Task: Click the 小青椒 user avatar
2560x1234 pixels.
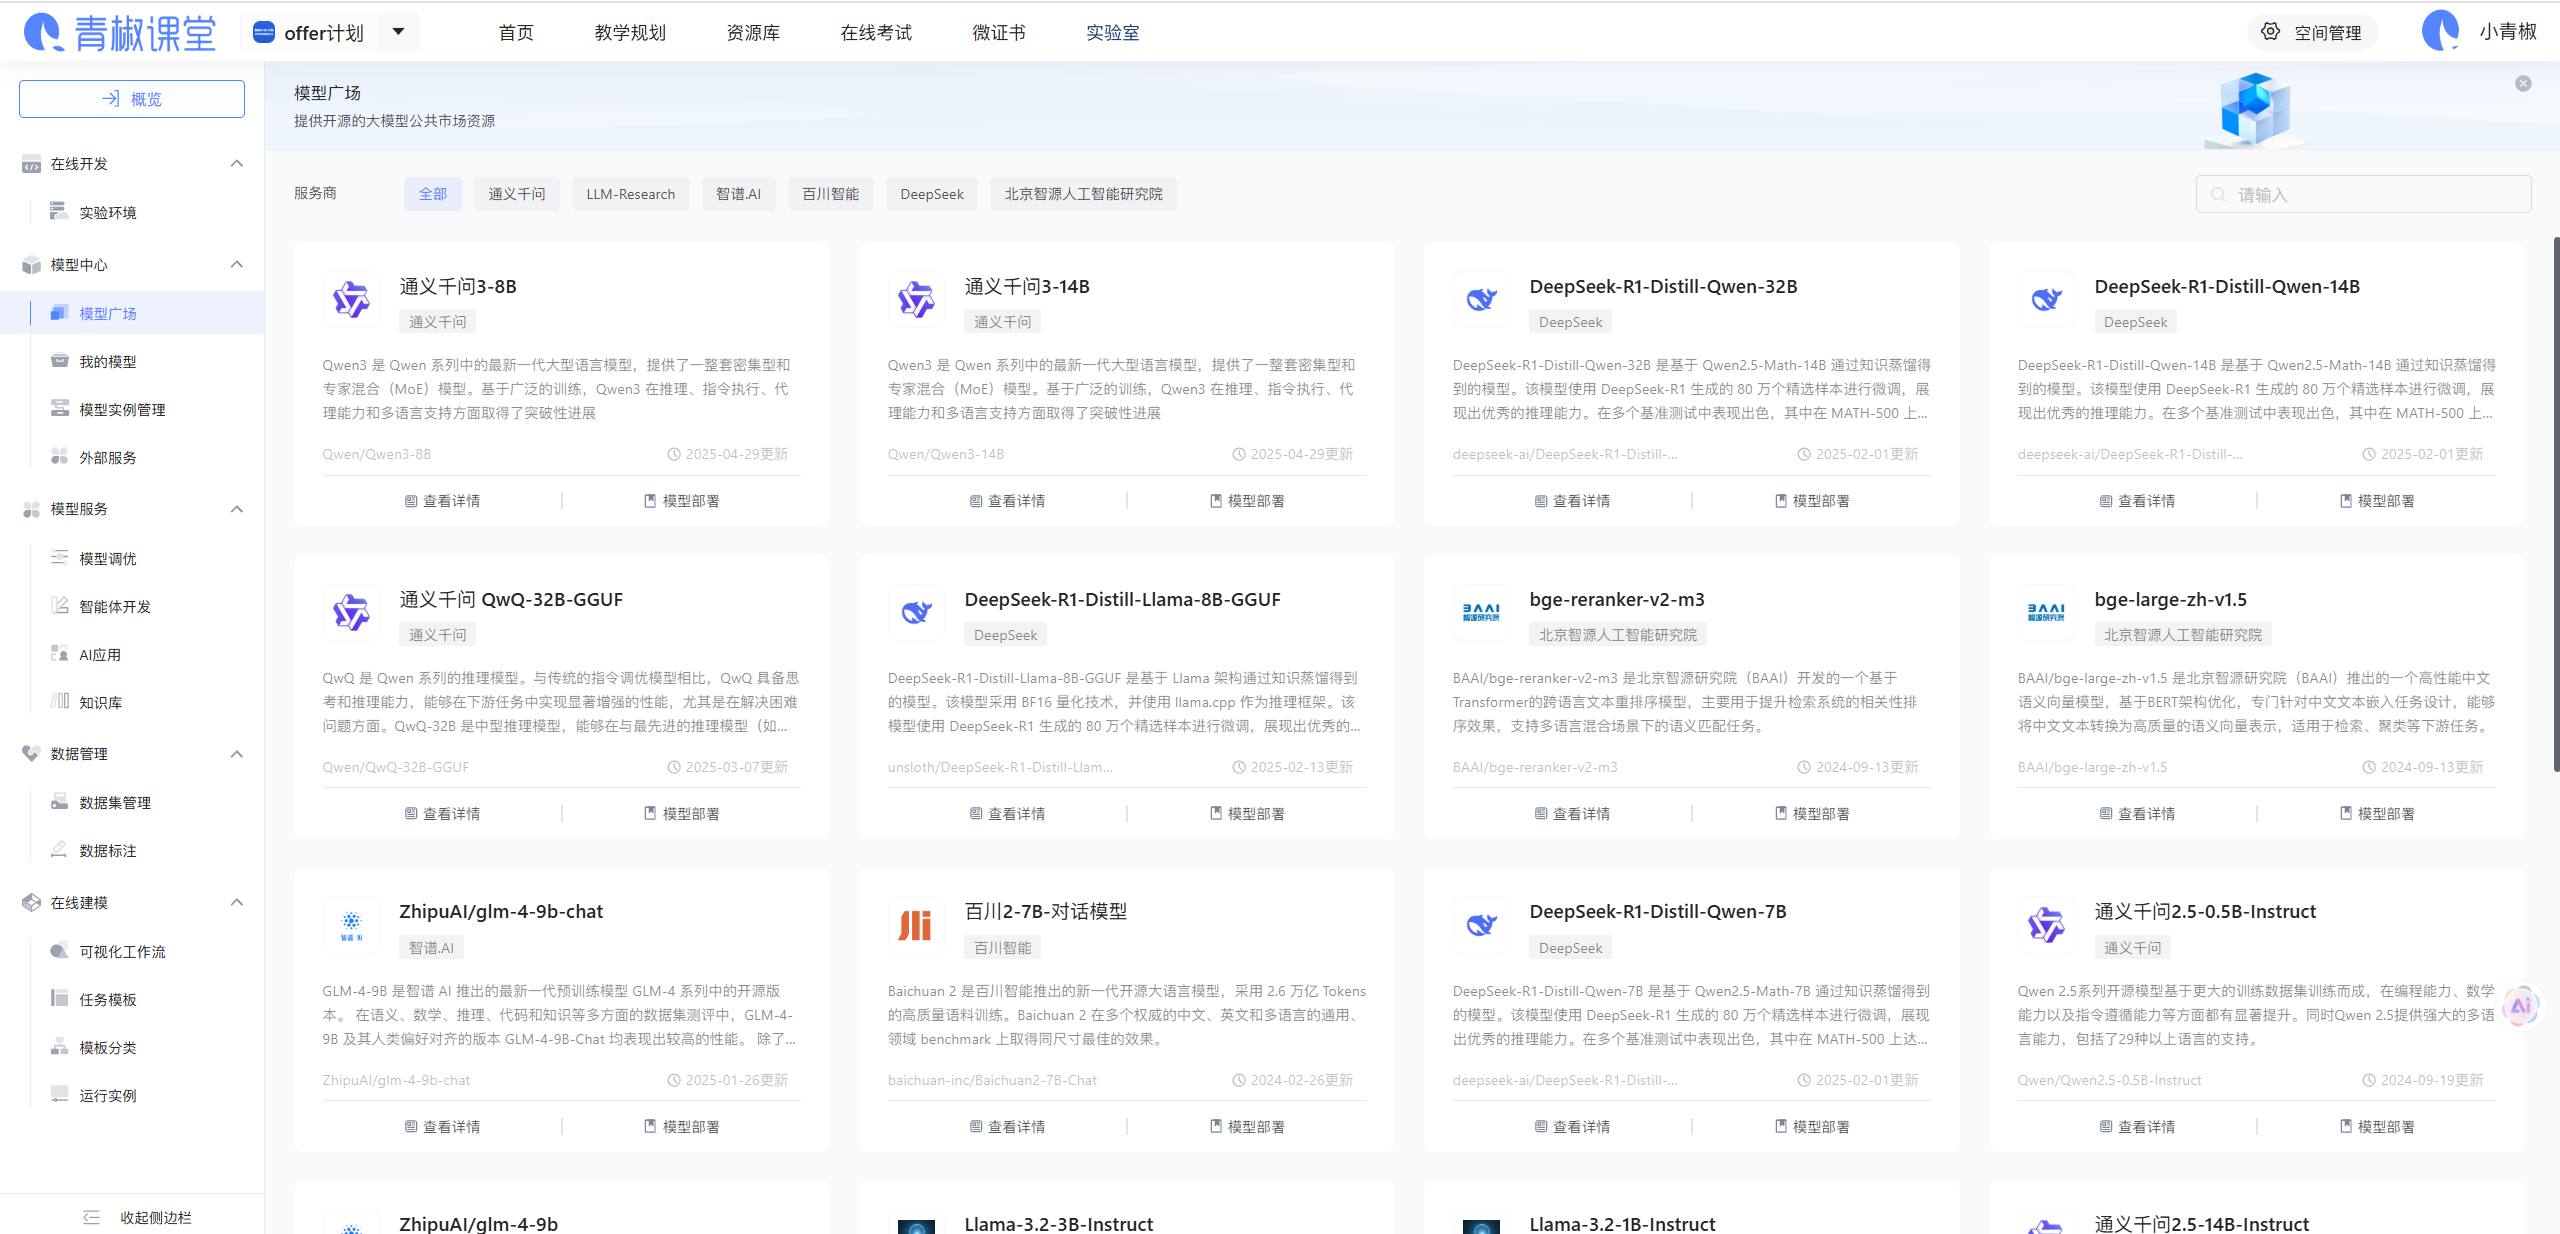Action: pyautogui.click(x=2440, y=32)
